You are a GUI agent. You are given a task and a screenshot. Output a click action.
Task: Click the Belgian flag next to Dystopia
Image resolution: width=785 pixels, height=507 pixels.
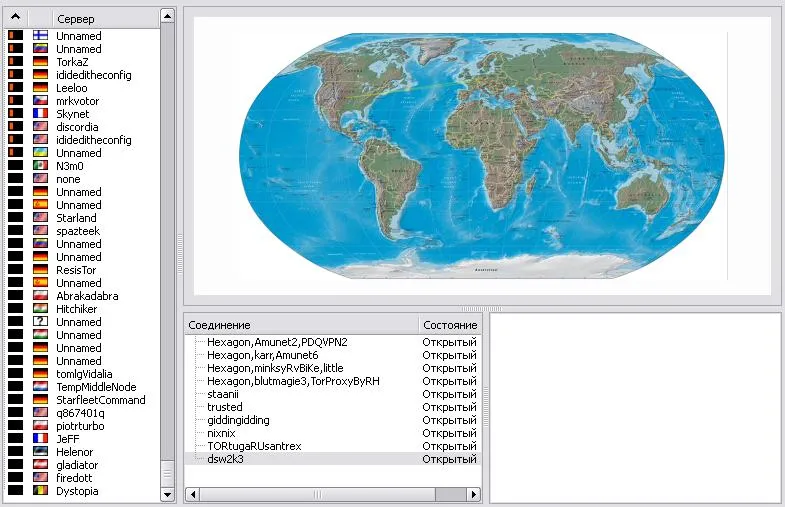(41, 491)
